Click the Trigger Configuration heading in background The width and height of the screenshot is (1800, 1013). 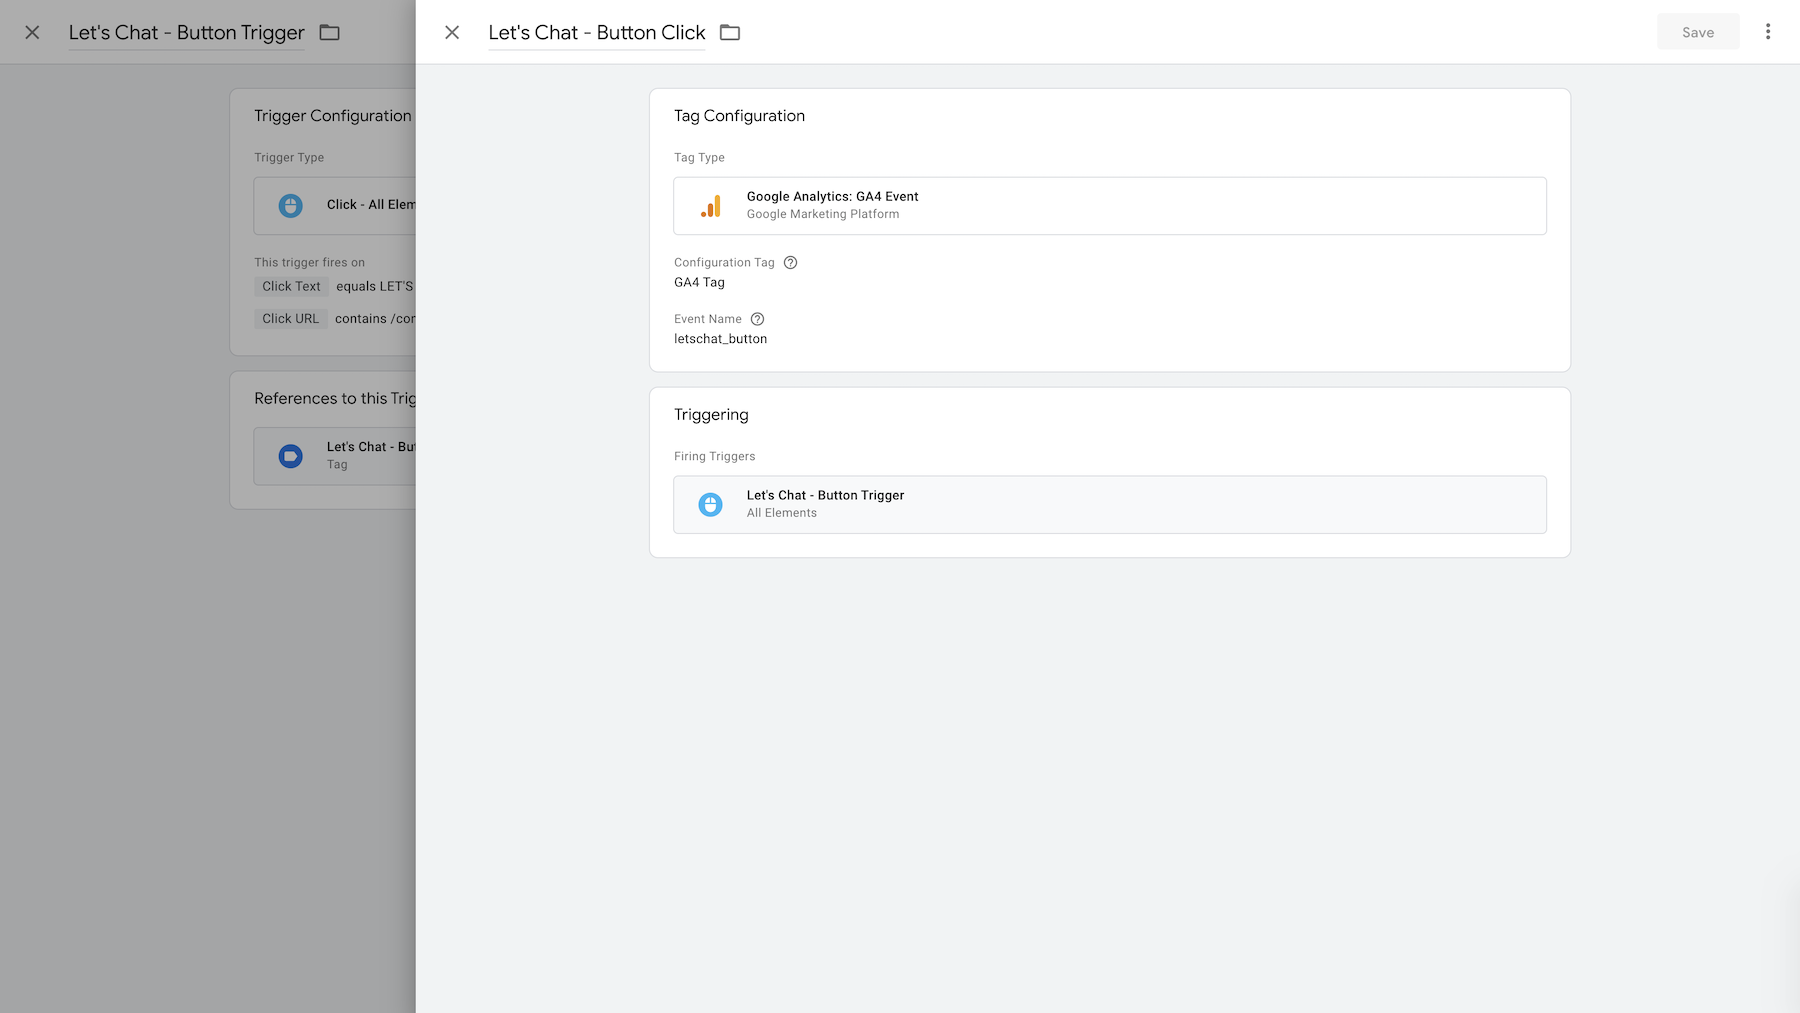click(x=333, y=116)
